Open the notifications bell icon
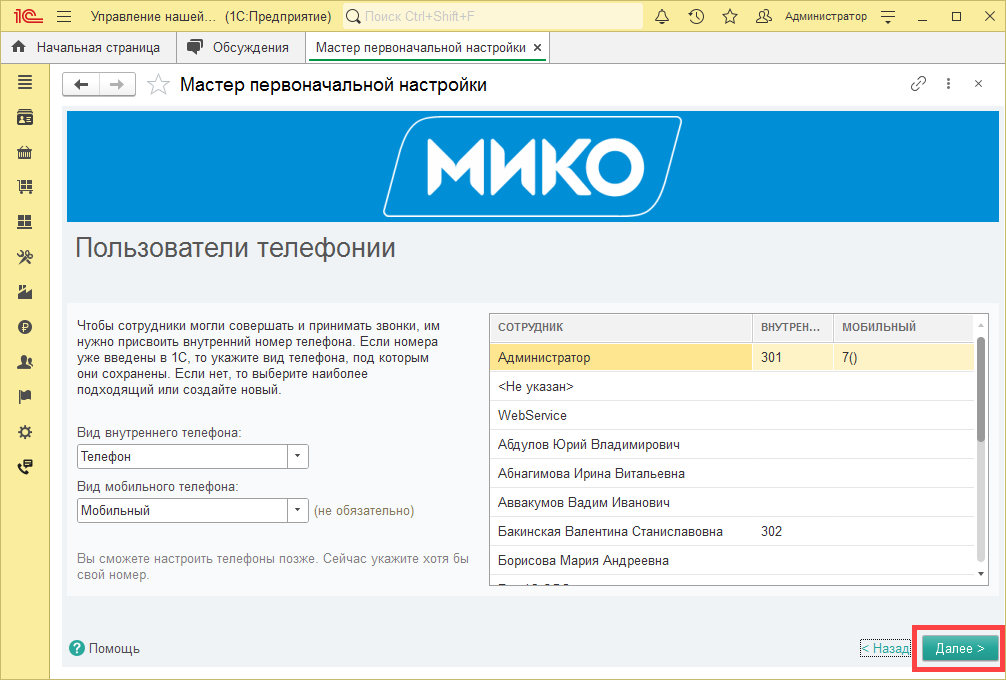This screenshot has width=1006, height=680. [x=662, y=16]
